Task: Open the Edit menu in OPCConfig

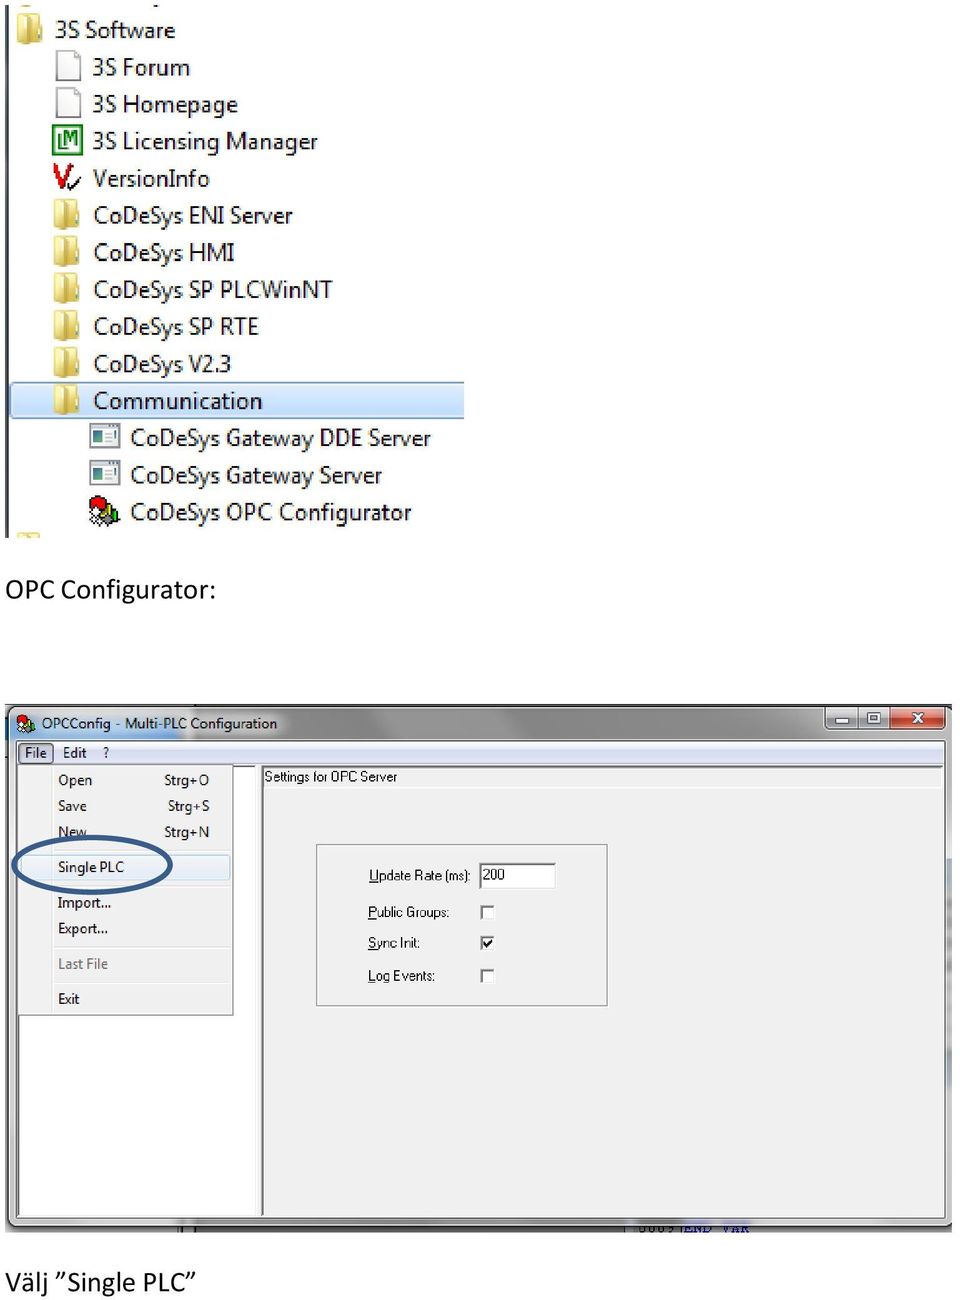Action: click(x=75, y=753)
